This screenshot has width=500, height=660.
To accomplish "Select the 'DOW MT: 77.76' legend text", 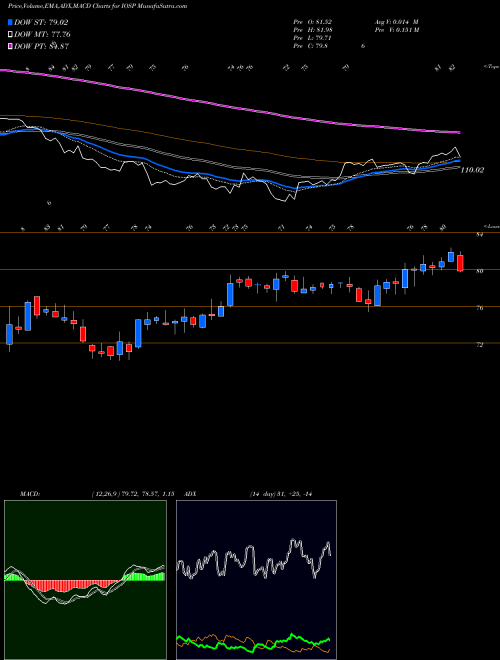I will tap(42, 35).
